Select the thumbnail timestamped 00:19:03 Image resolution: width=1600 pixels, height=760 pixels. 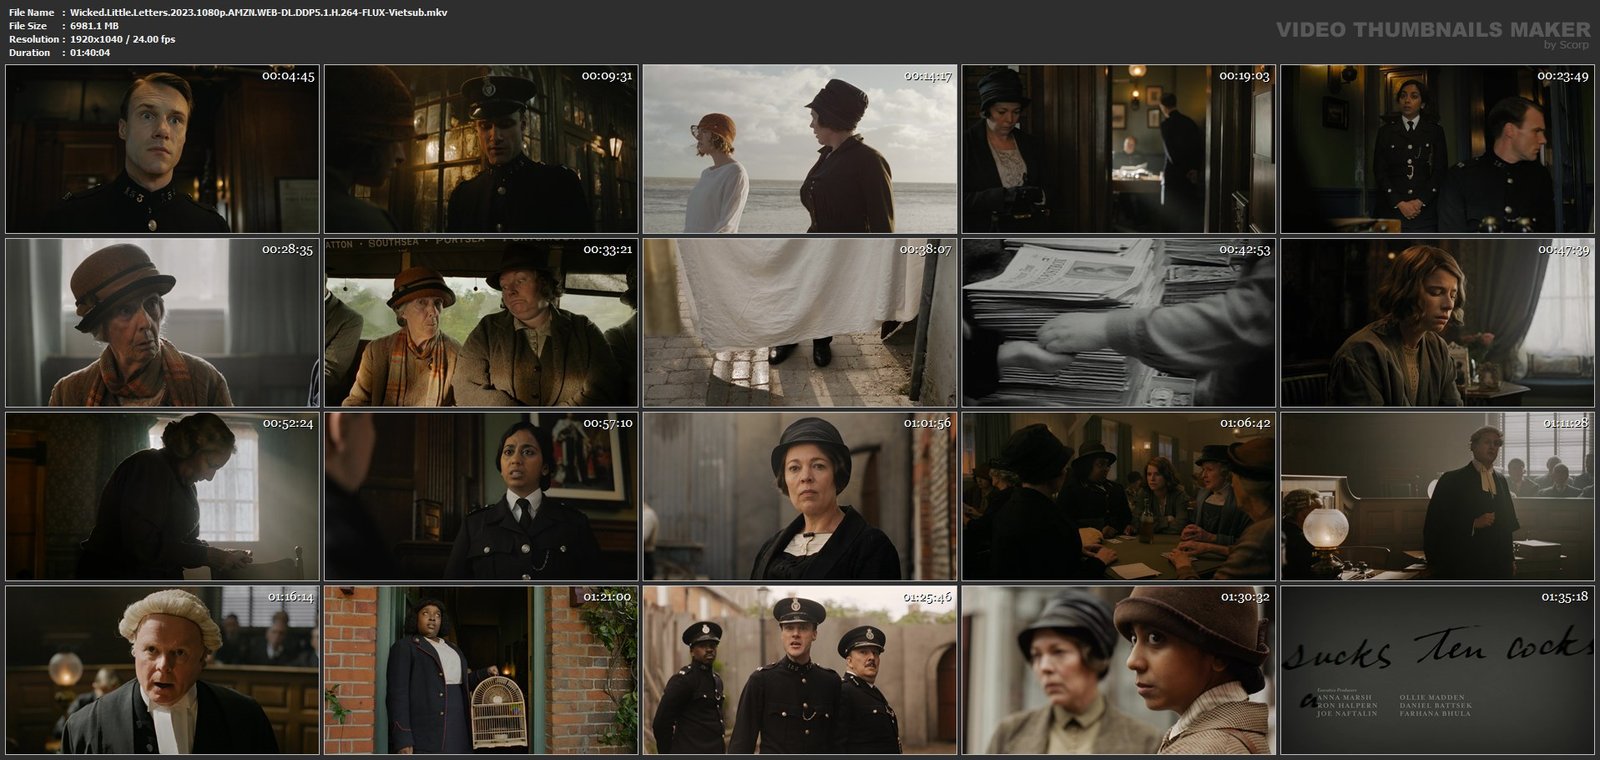point(1119,149)
